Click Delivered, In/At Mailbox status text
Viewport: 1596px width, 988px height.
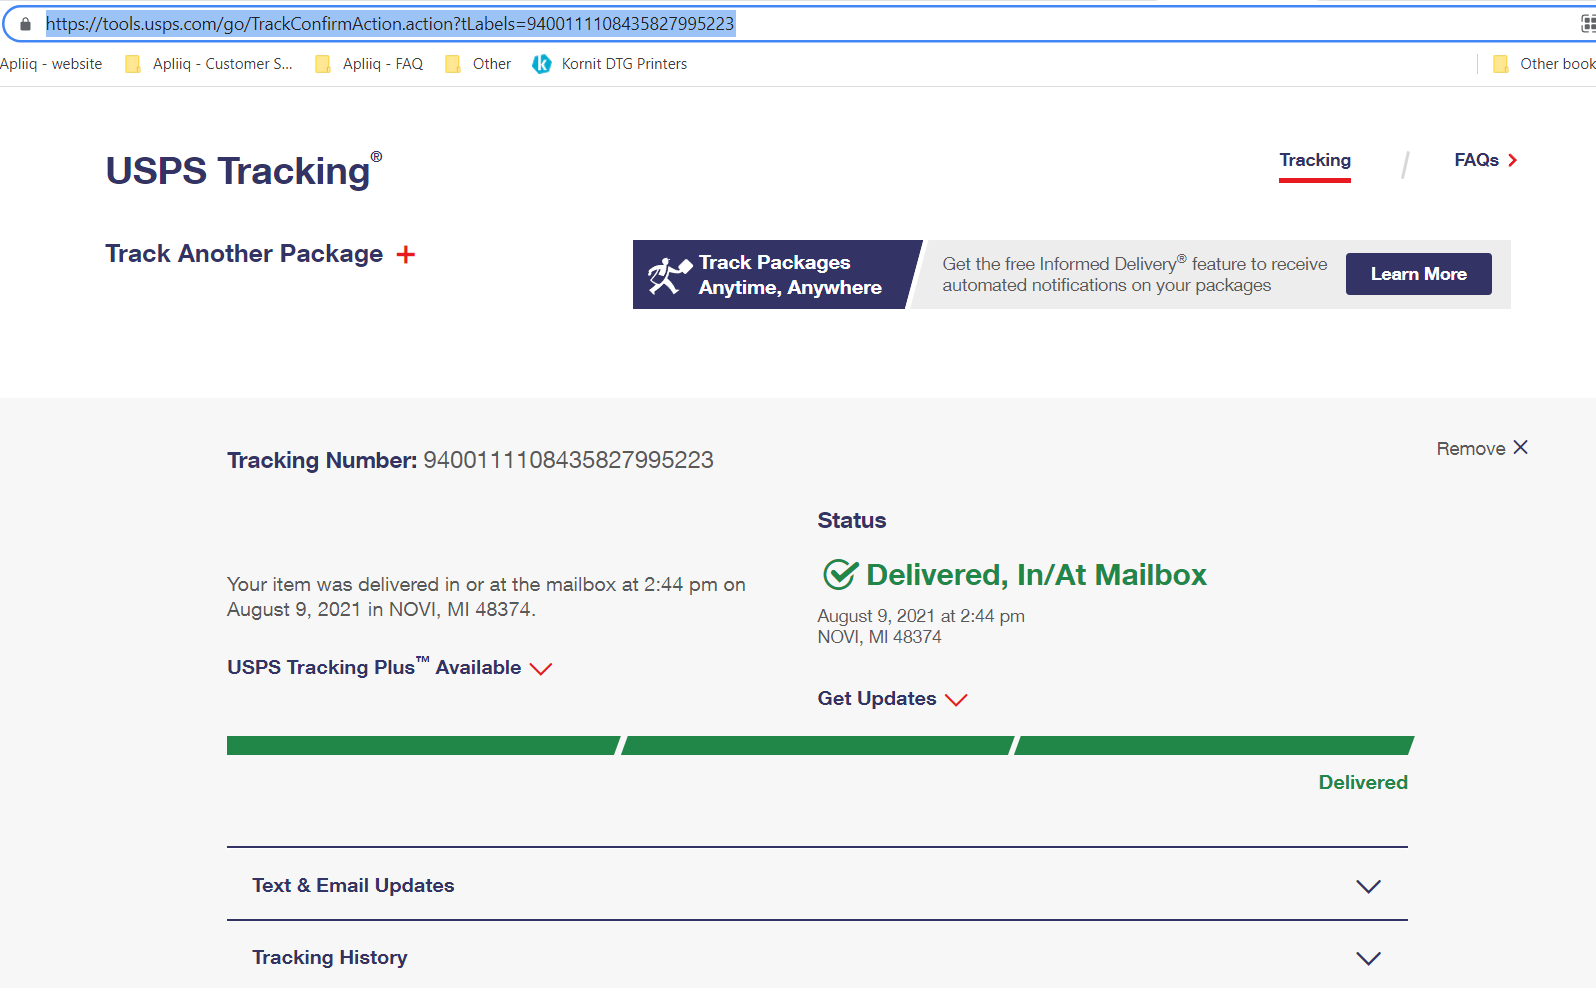pos(1036,575)
